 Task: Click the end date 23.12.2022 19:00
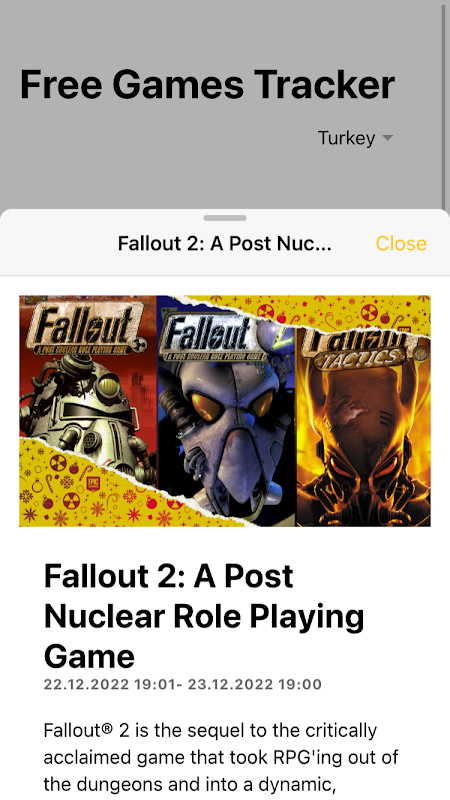pyautogui.click(x=255, y=684)
